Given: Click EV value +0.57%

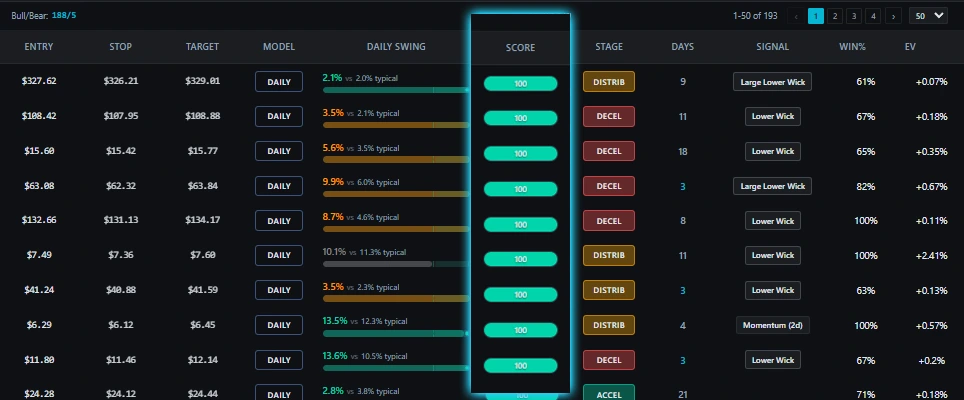Looking at the screenshot, I should pos(931,325).
